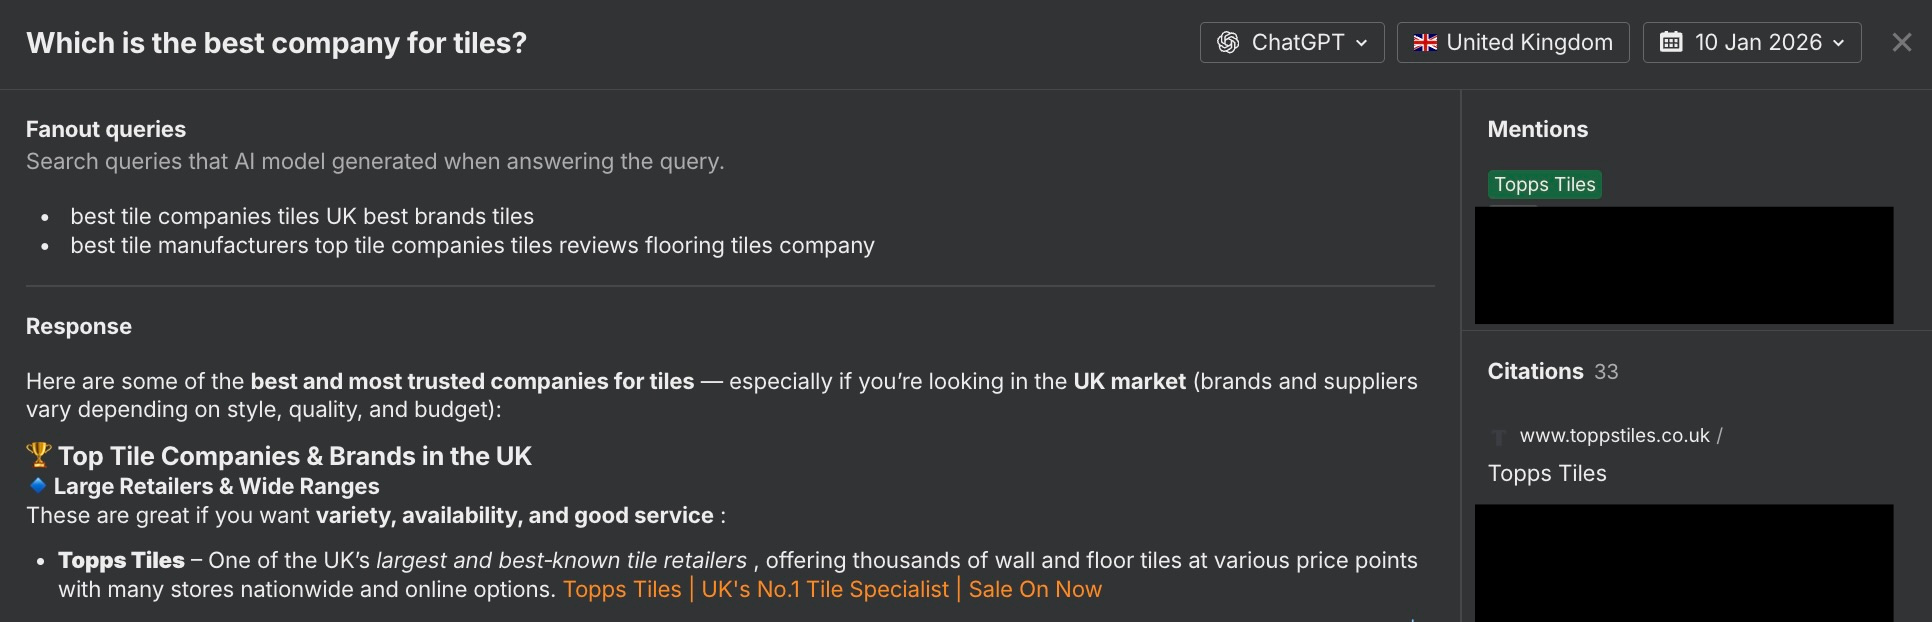The height and width of the screenshot is (622, 1932).
Task: Click the blue diamond icon by Large Retailers
Action: tap(38, 485)
